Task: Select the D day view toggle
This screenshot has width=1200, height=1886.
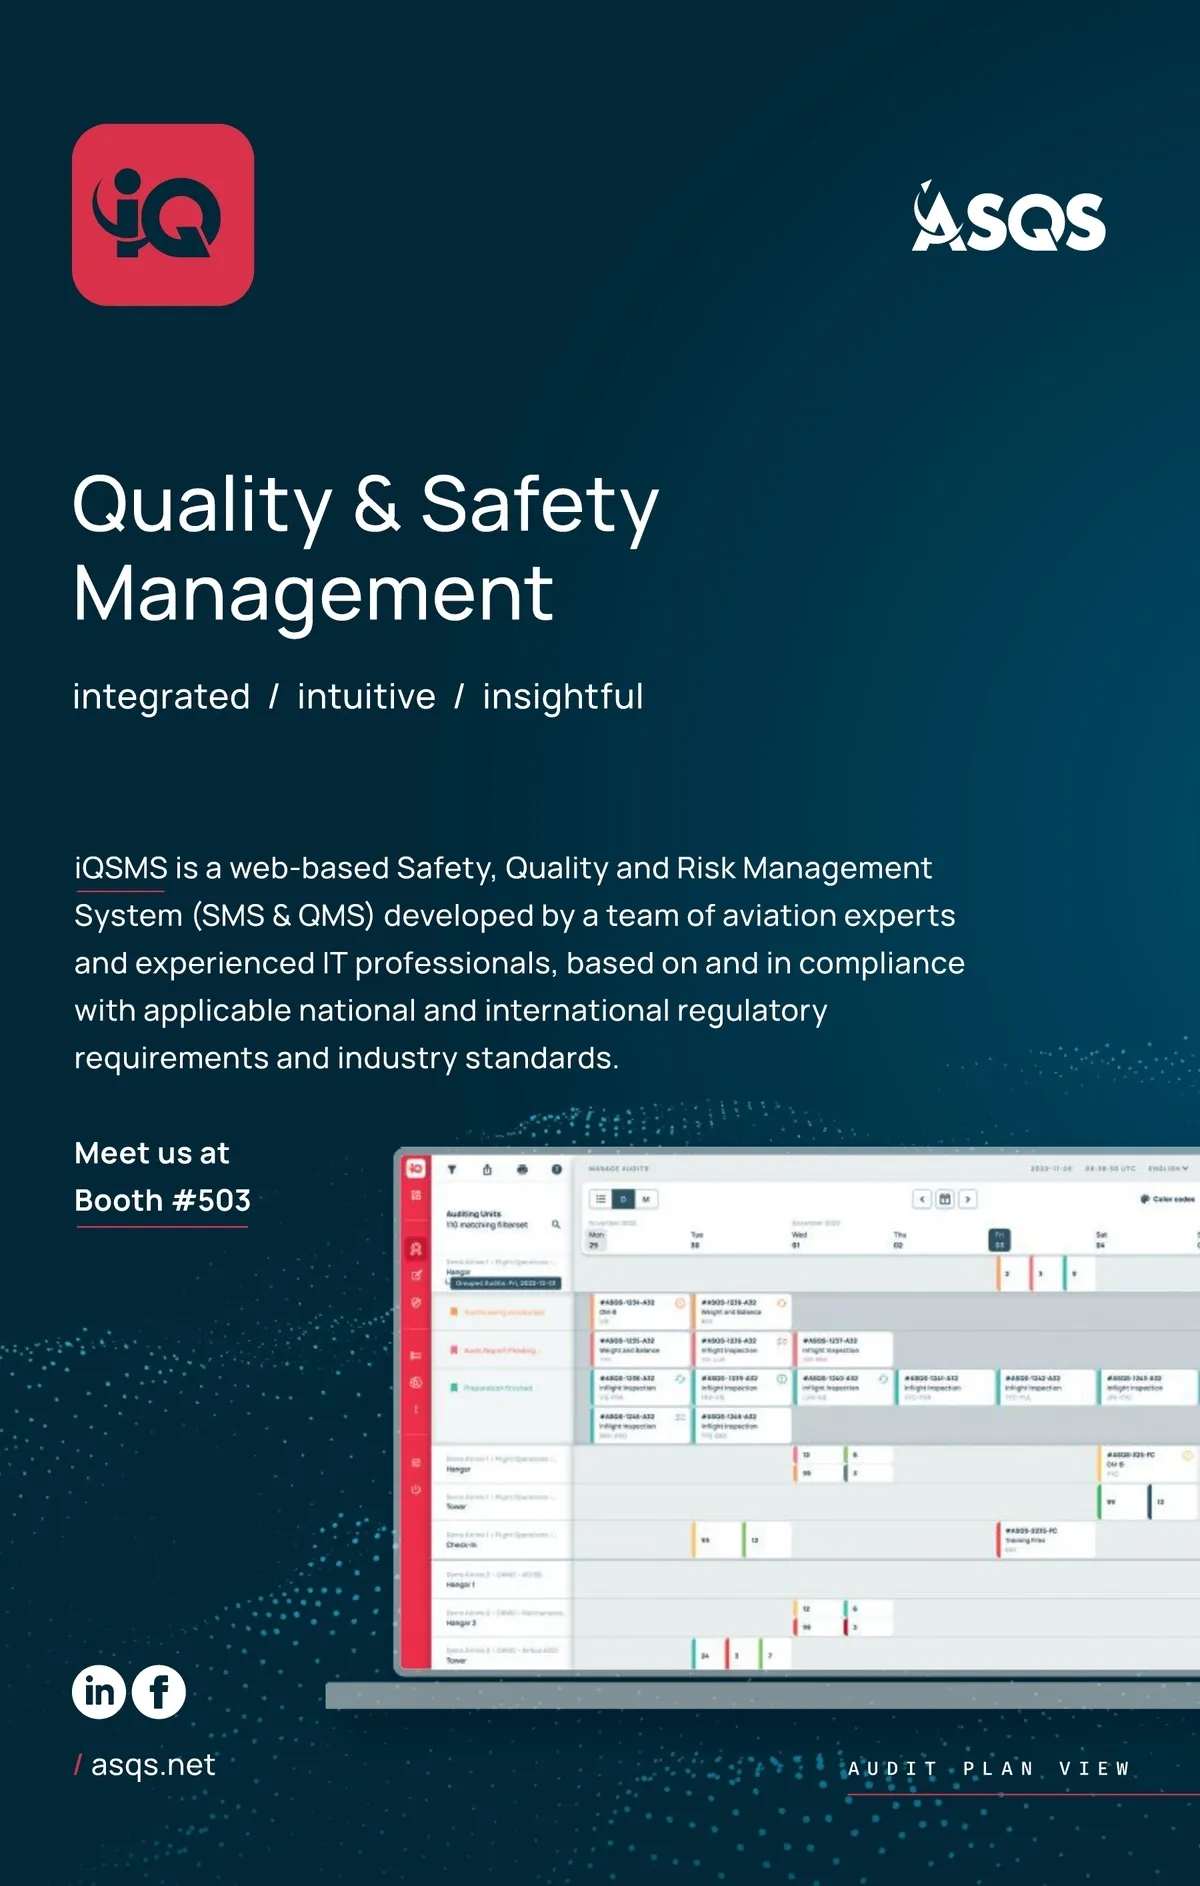Action: [623, 1199]
